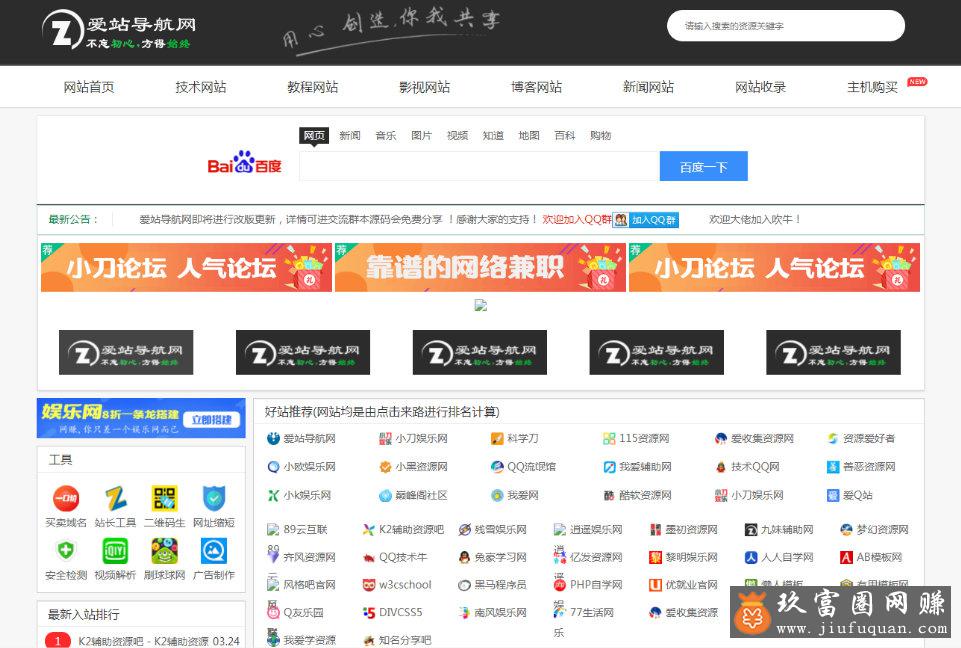
Task: Open the 爱站导航网 link in recommendations
Action: click(x=310, y=438)
